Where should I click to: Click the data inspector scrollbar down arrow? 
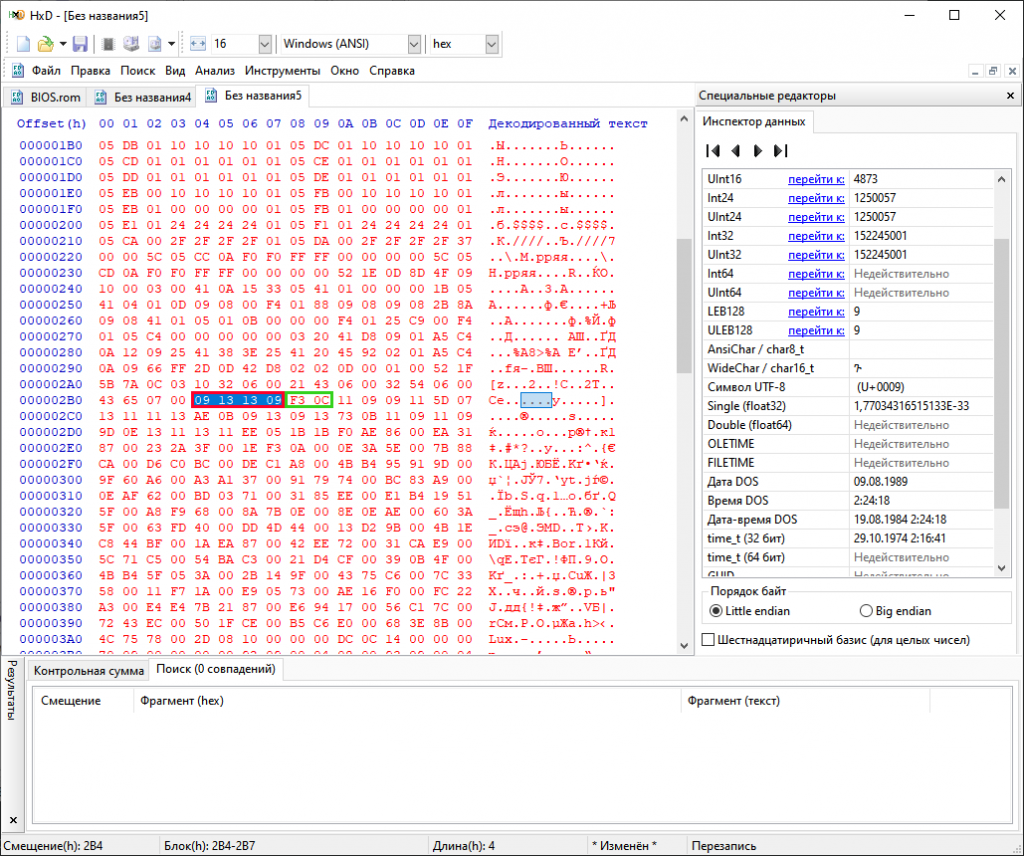[x=1002, y=568]
